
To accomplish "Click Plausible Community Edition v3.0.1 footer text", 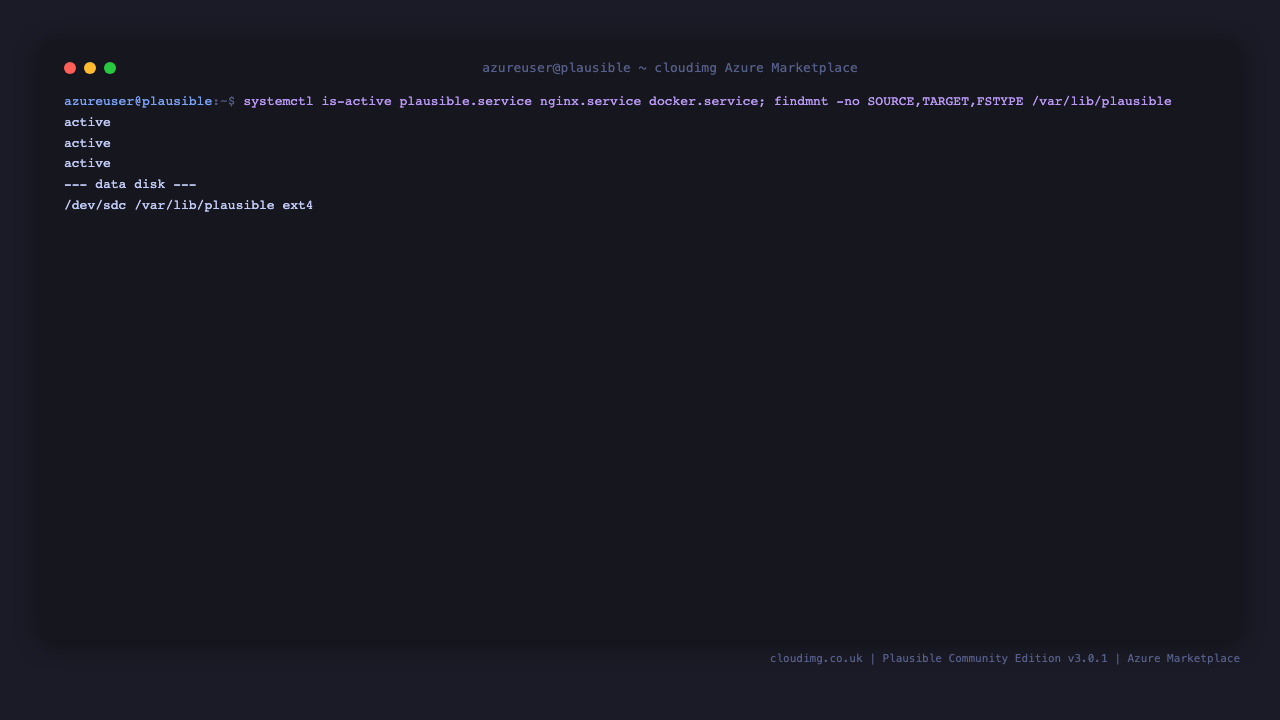I will tap(995, 658).
